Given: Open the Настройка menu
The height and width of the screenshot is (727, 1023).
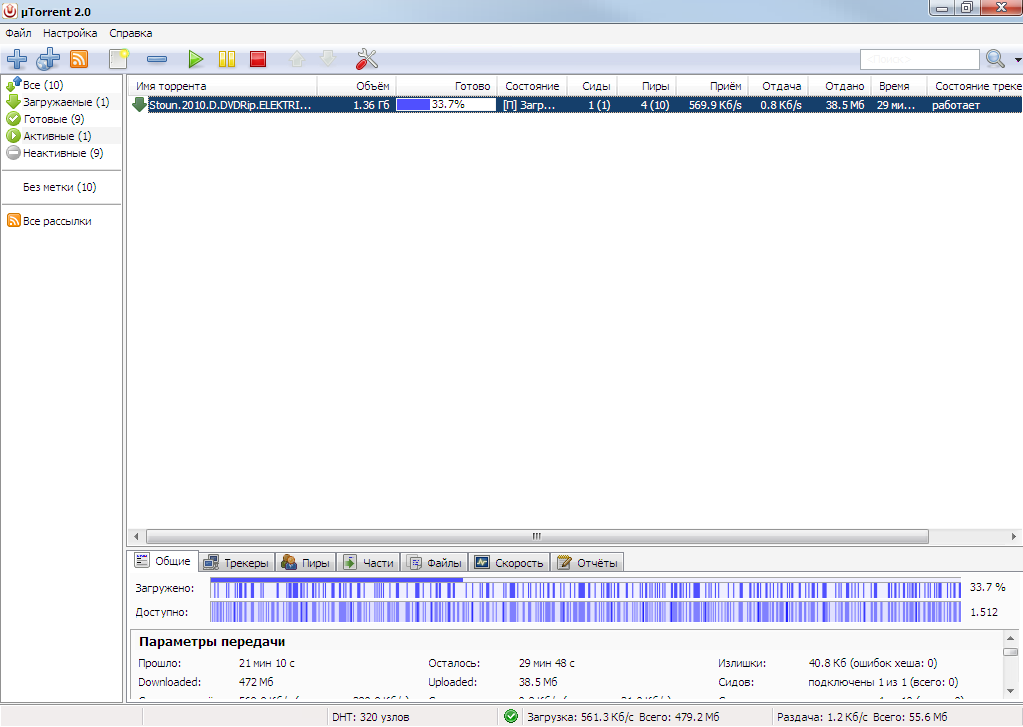Looking at the screenshot, I should tap(70, 33).
